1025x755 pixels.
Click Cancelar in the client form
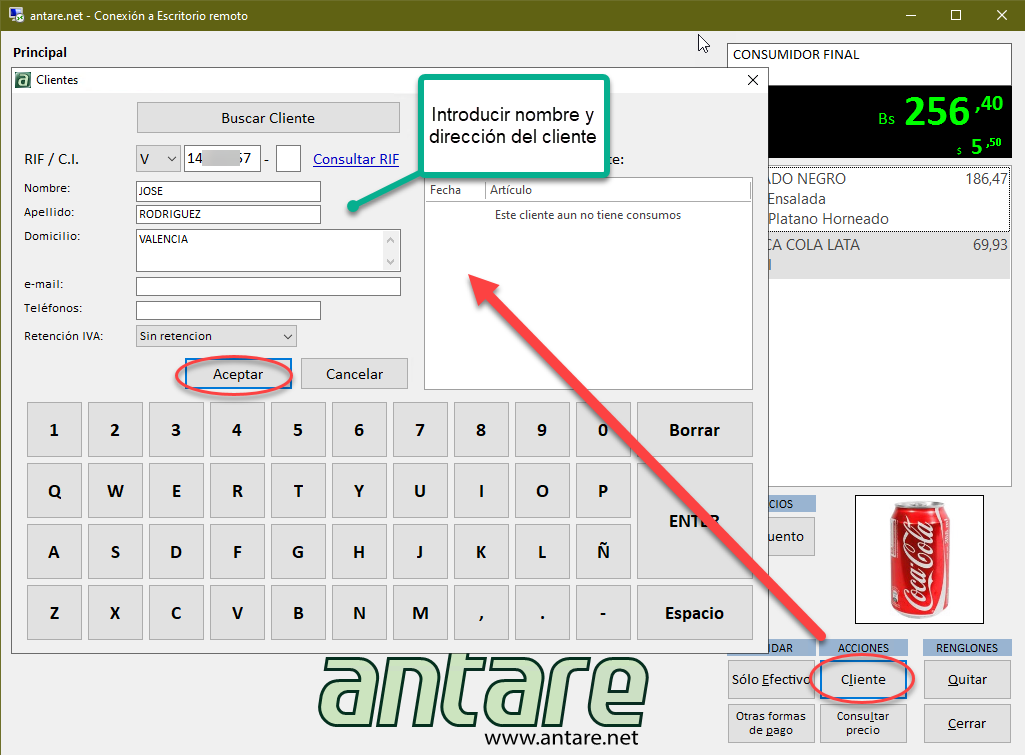(x=354, y=374)
